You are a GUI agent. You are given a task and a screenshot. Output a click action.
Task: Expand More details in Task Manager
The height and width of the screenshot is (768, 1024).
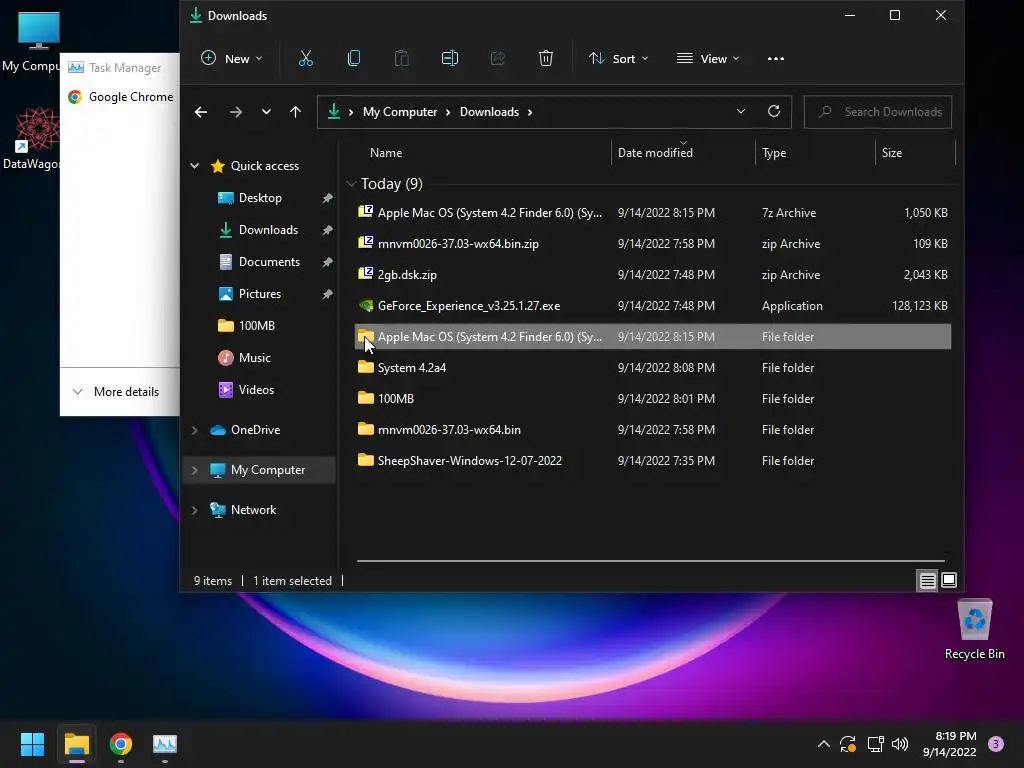tap(116, 392)
